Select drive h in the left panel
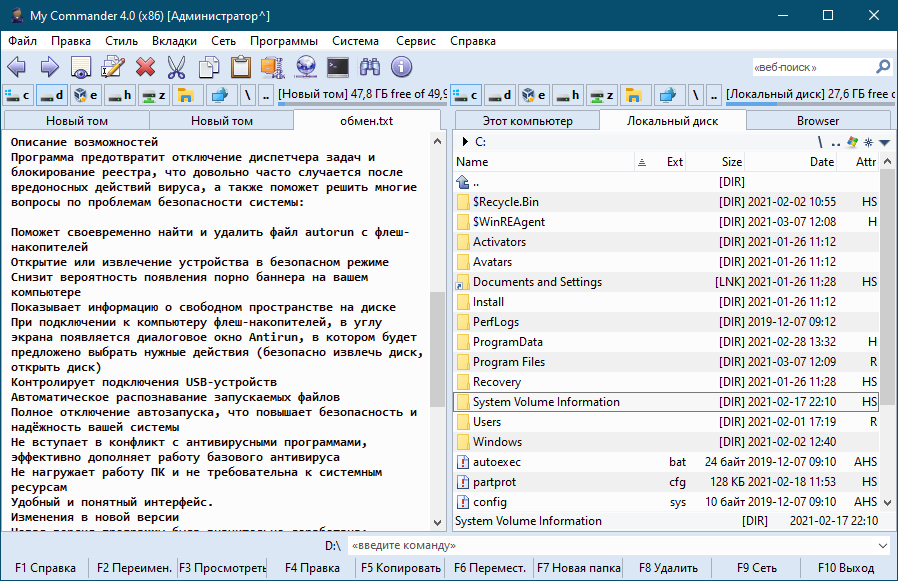The image size is (898, 581). tap(120, 95)
